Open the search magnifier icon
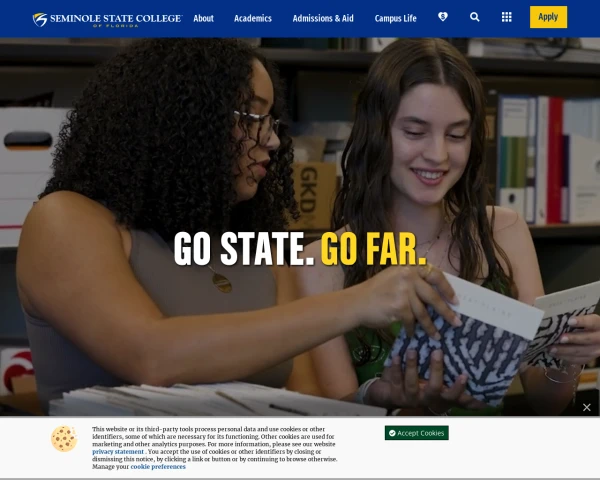Viewport: 600px width, 480px height. [x=474, y=17]
